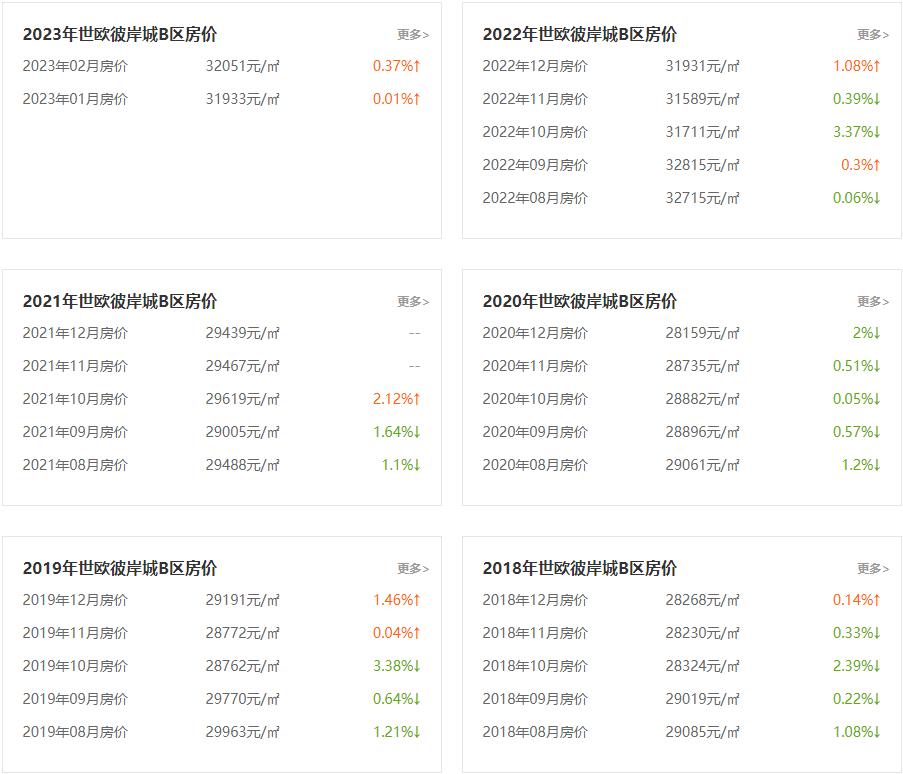
Task: Open the 2021年10月房价 entry
Action: [x=76, y=399]
